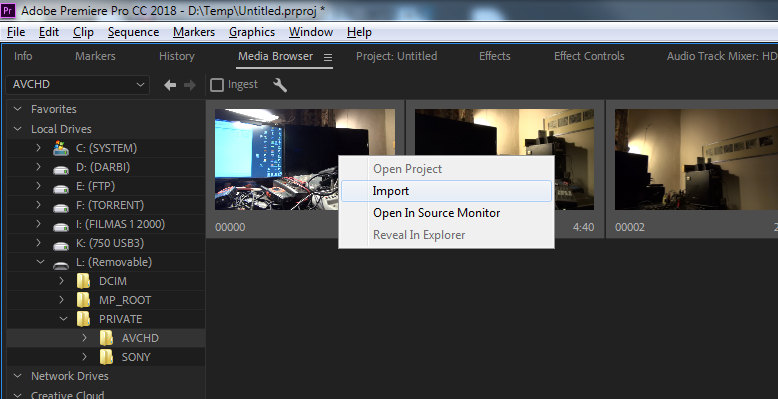Click the SONY folder icon

coord(106,357)
